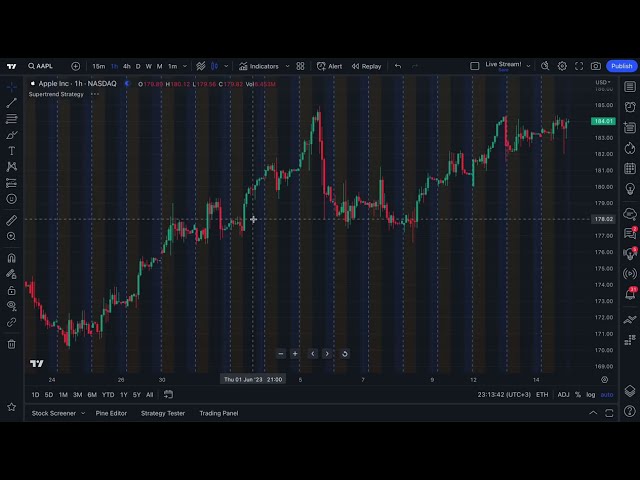The image size is (640, 480).
Task: Switch to daily D timeframe
Action: pos(138,66)
